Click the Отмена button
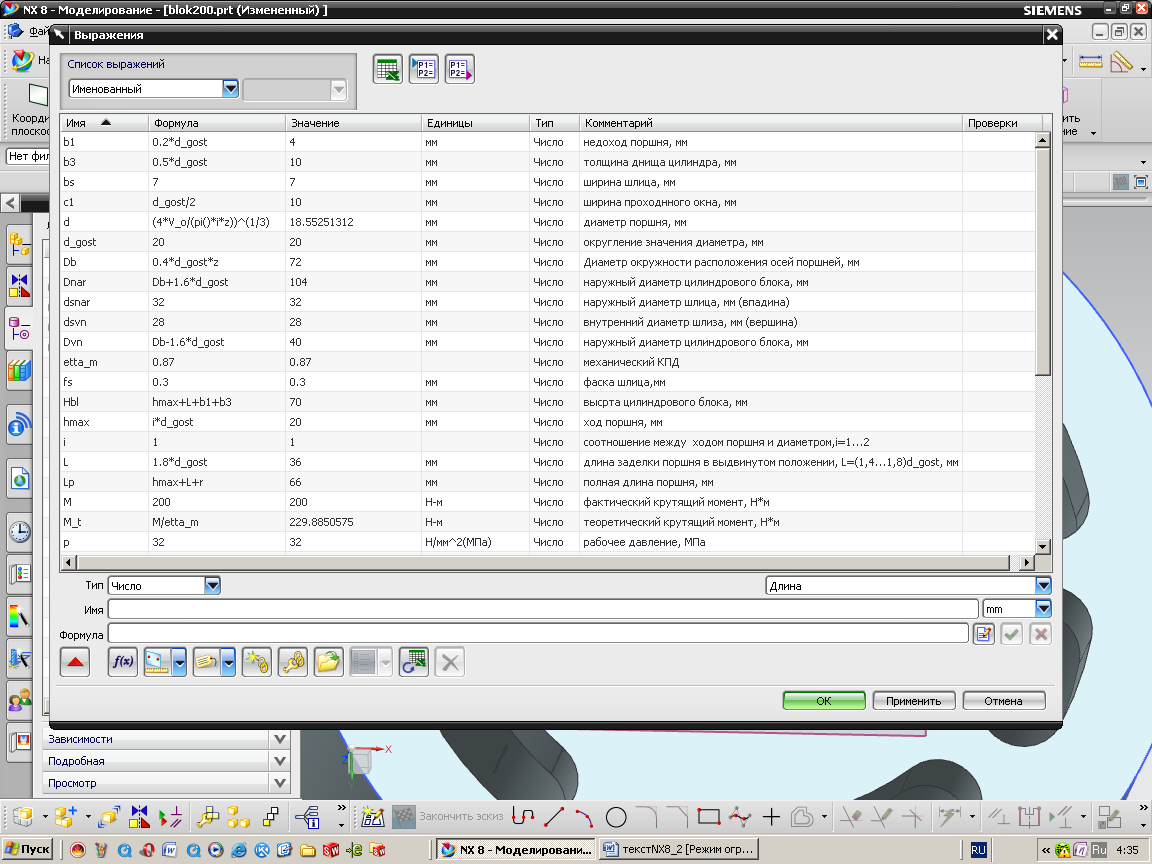 tap(1003, 701)
